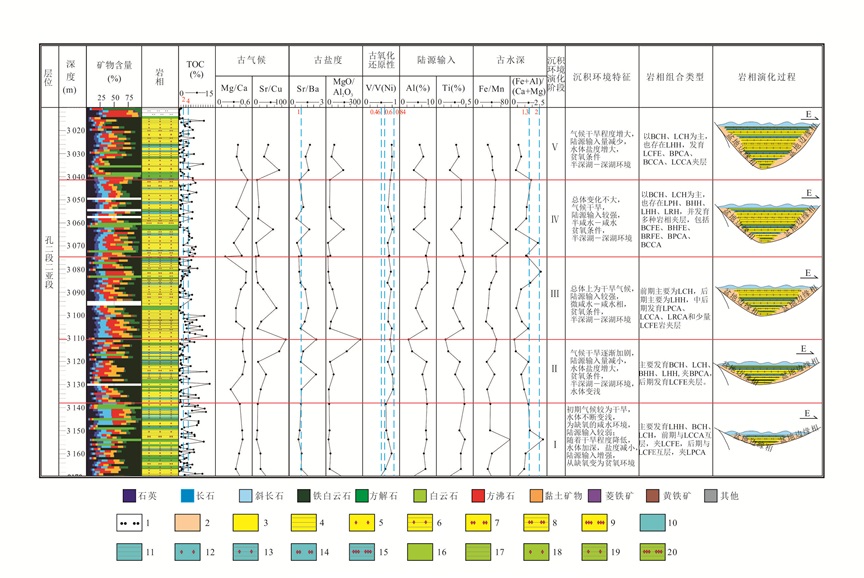Screen dimensions: 864x578
Task: Click the 其他 gray legend swatch
Action: click(711, 495)
